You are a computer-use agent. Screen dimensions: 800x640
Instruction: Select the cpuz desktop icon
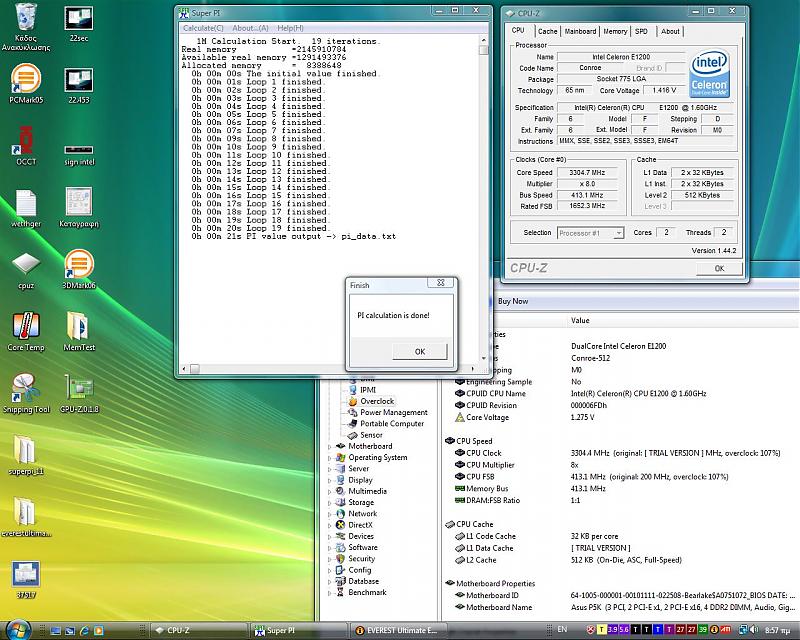click(x=26, y=271)
